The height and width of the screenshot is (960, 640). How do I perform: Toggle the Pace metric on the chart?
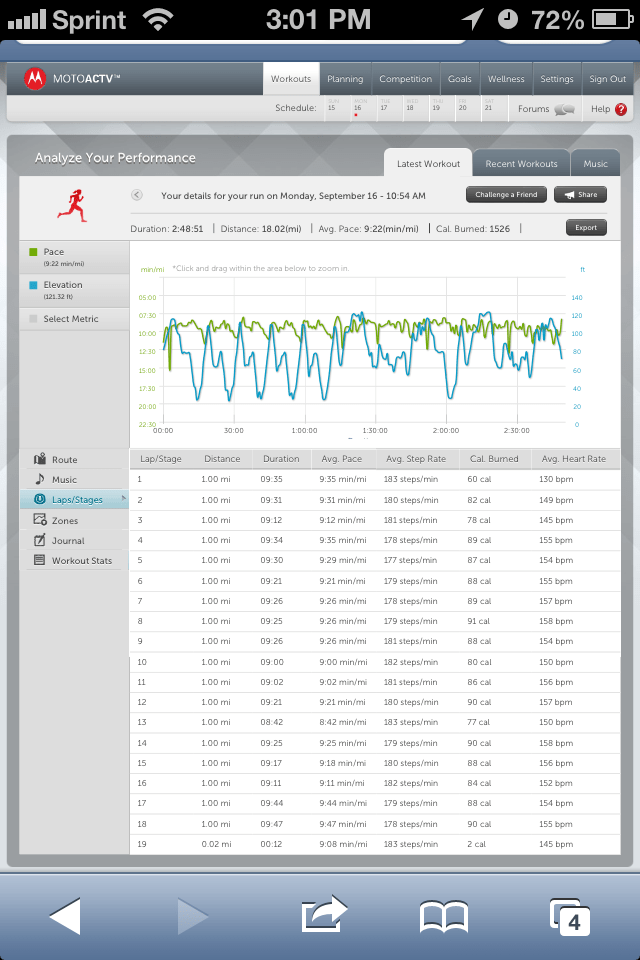click(x=73, y=257)
